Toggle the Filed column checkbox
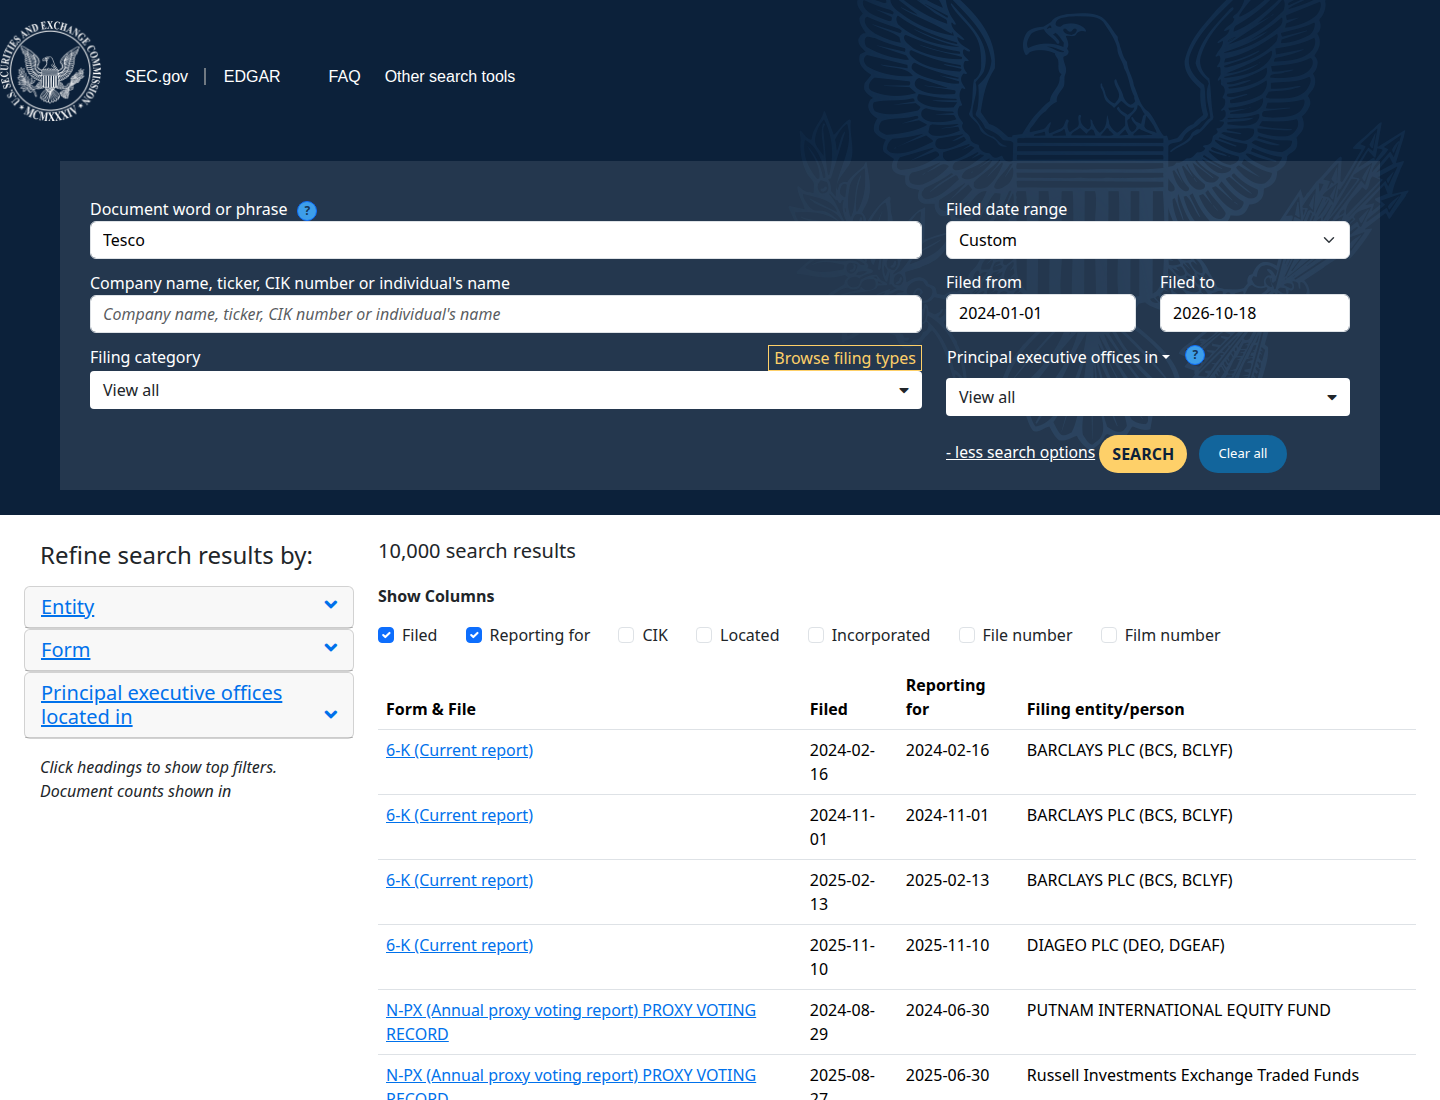This screenshot has width=1440, height=1100. click(x=386, y=635)
